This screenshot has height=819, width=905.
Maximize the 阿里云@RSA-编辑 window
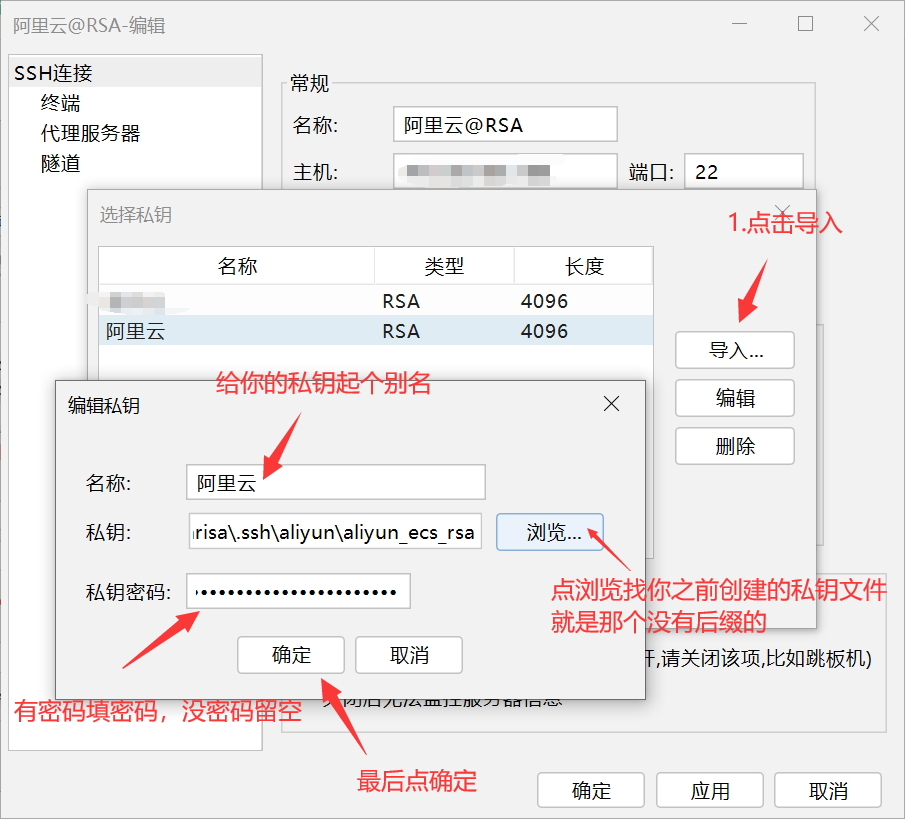click(x=805, y=24)
